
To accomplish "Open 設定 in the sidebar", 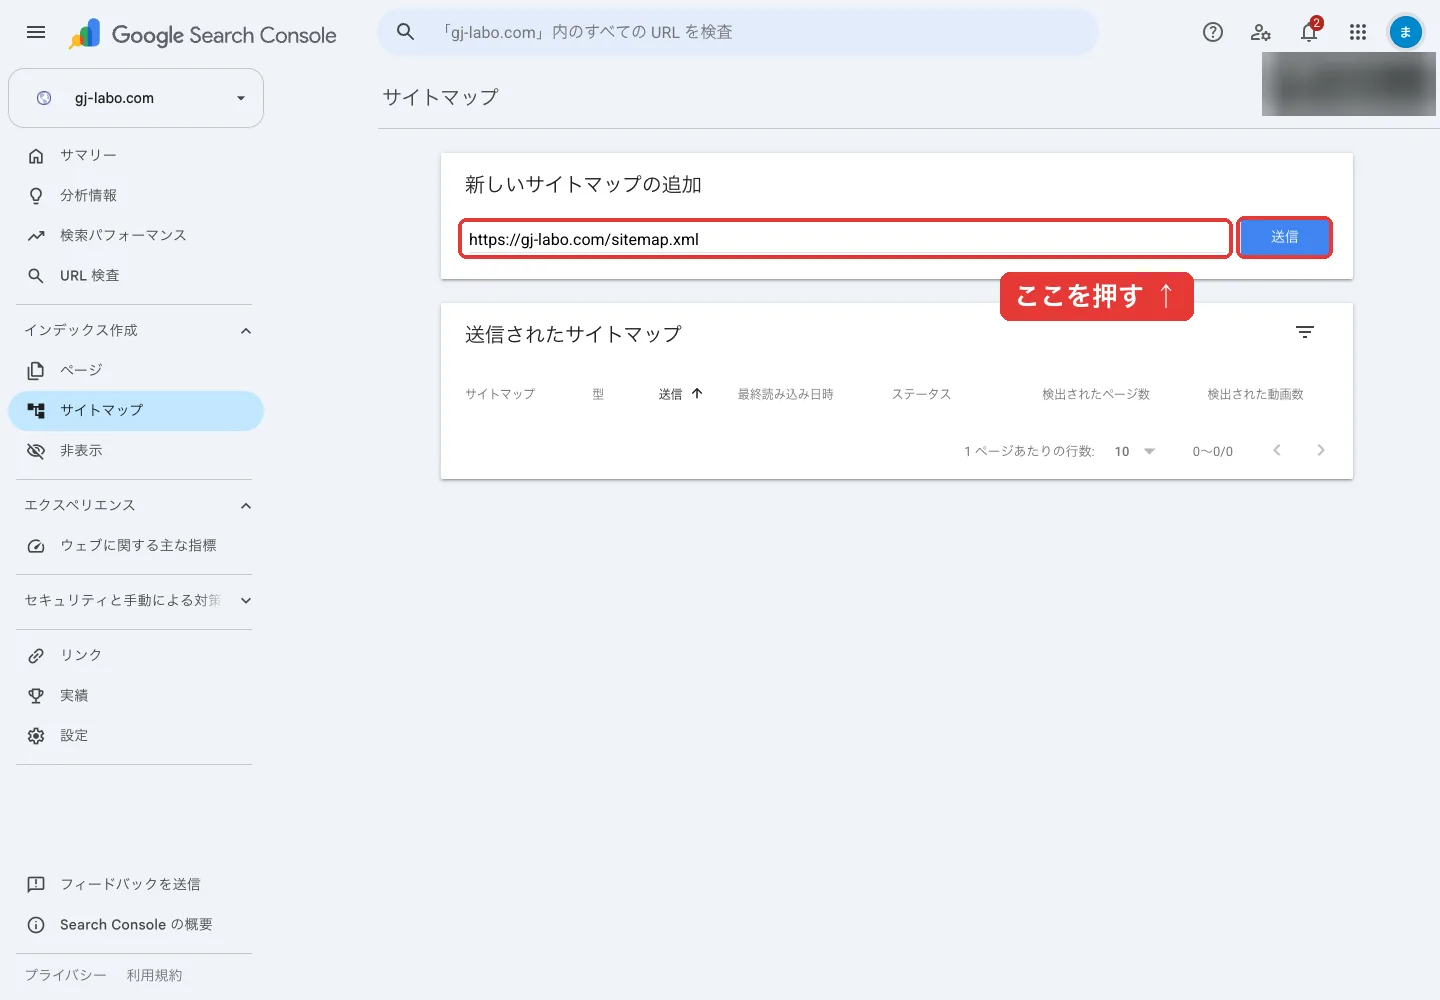I will (136, 735).
